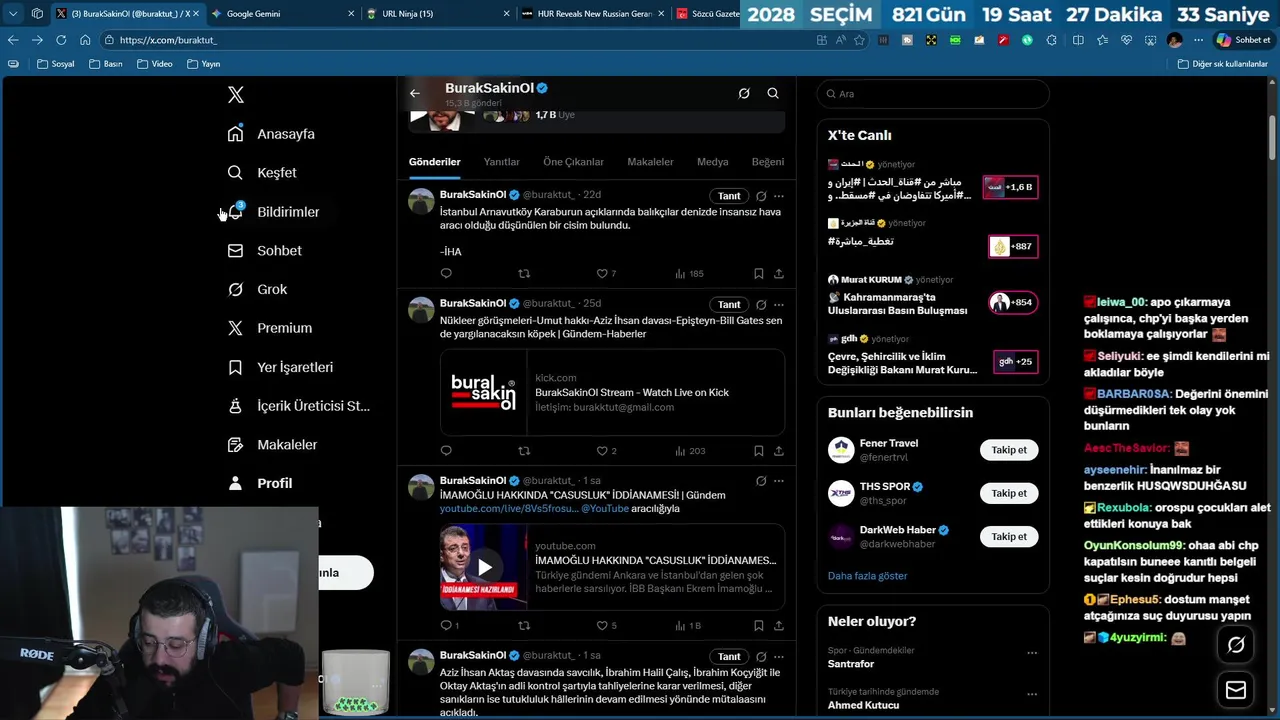This screenshot has width=1280, height=720.
Task: View analytics 185 on Arnavutköy post
Action: (689, 273)
